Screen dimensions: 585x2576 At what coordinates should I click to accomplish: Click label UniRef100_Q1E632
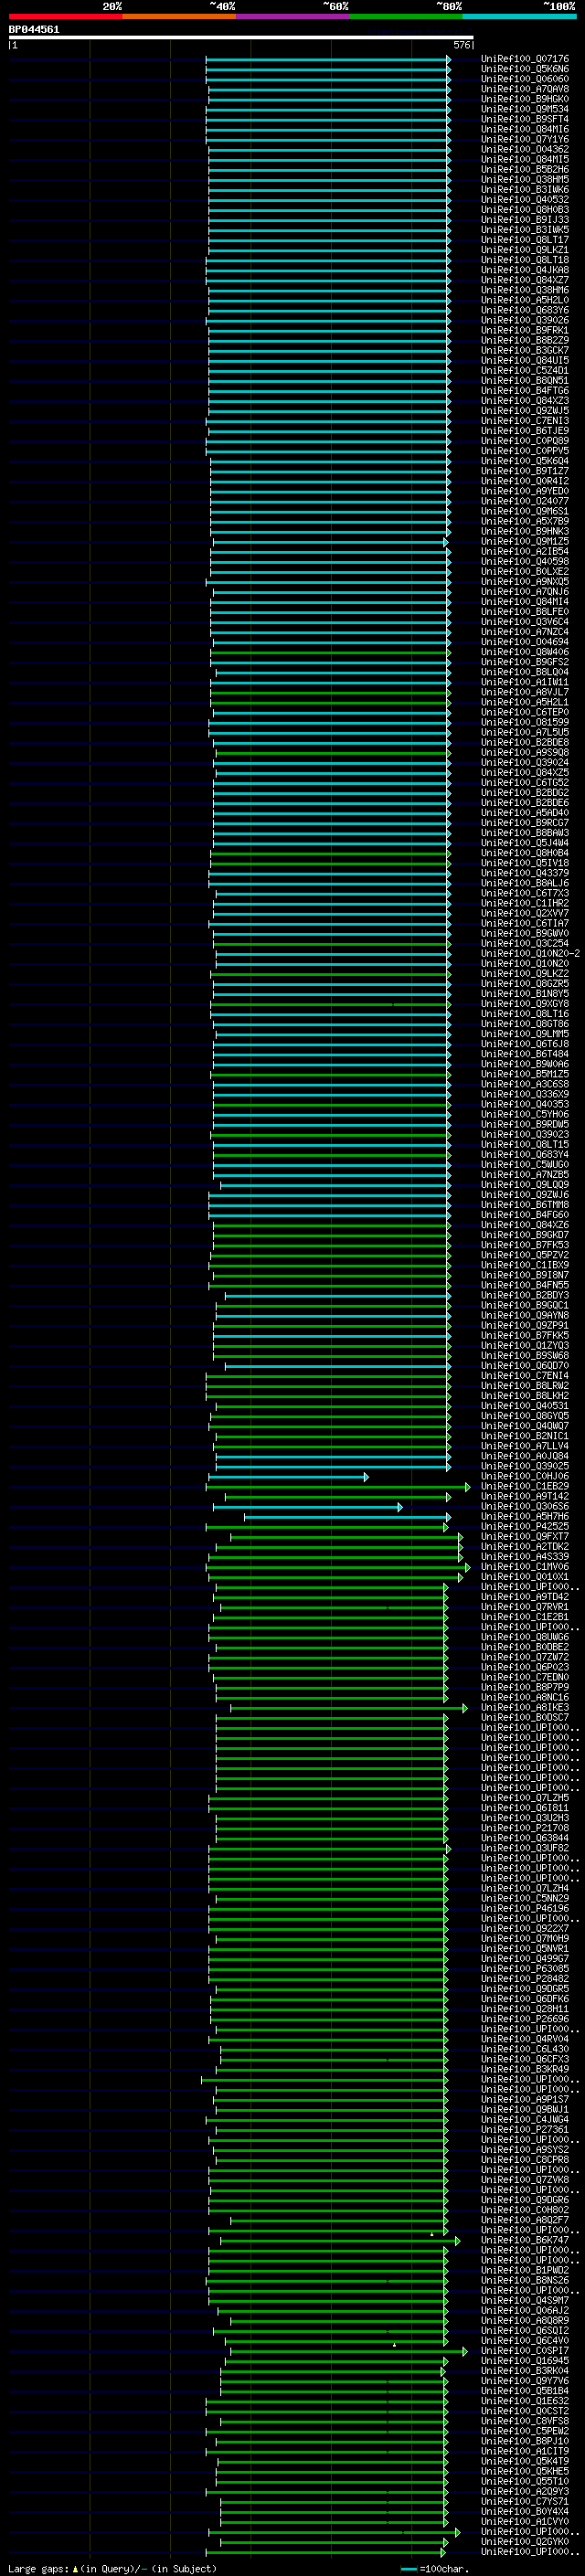[x=525, y=2400]
